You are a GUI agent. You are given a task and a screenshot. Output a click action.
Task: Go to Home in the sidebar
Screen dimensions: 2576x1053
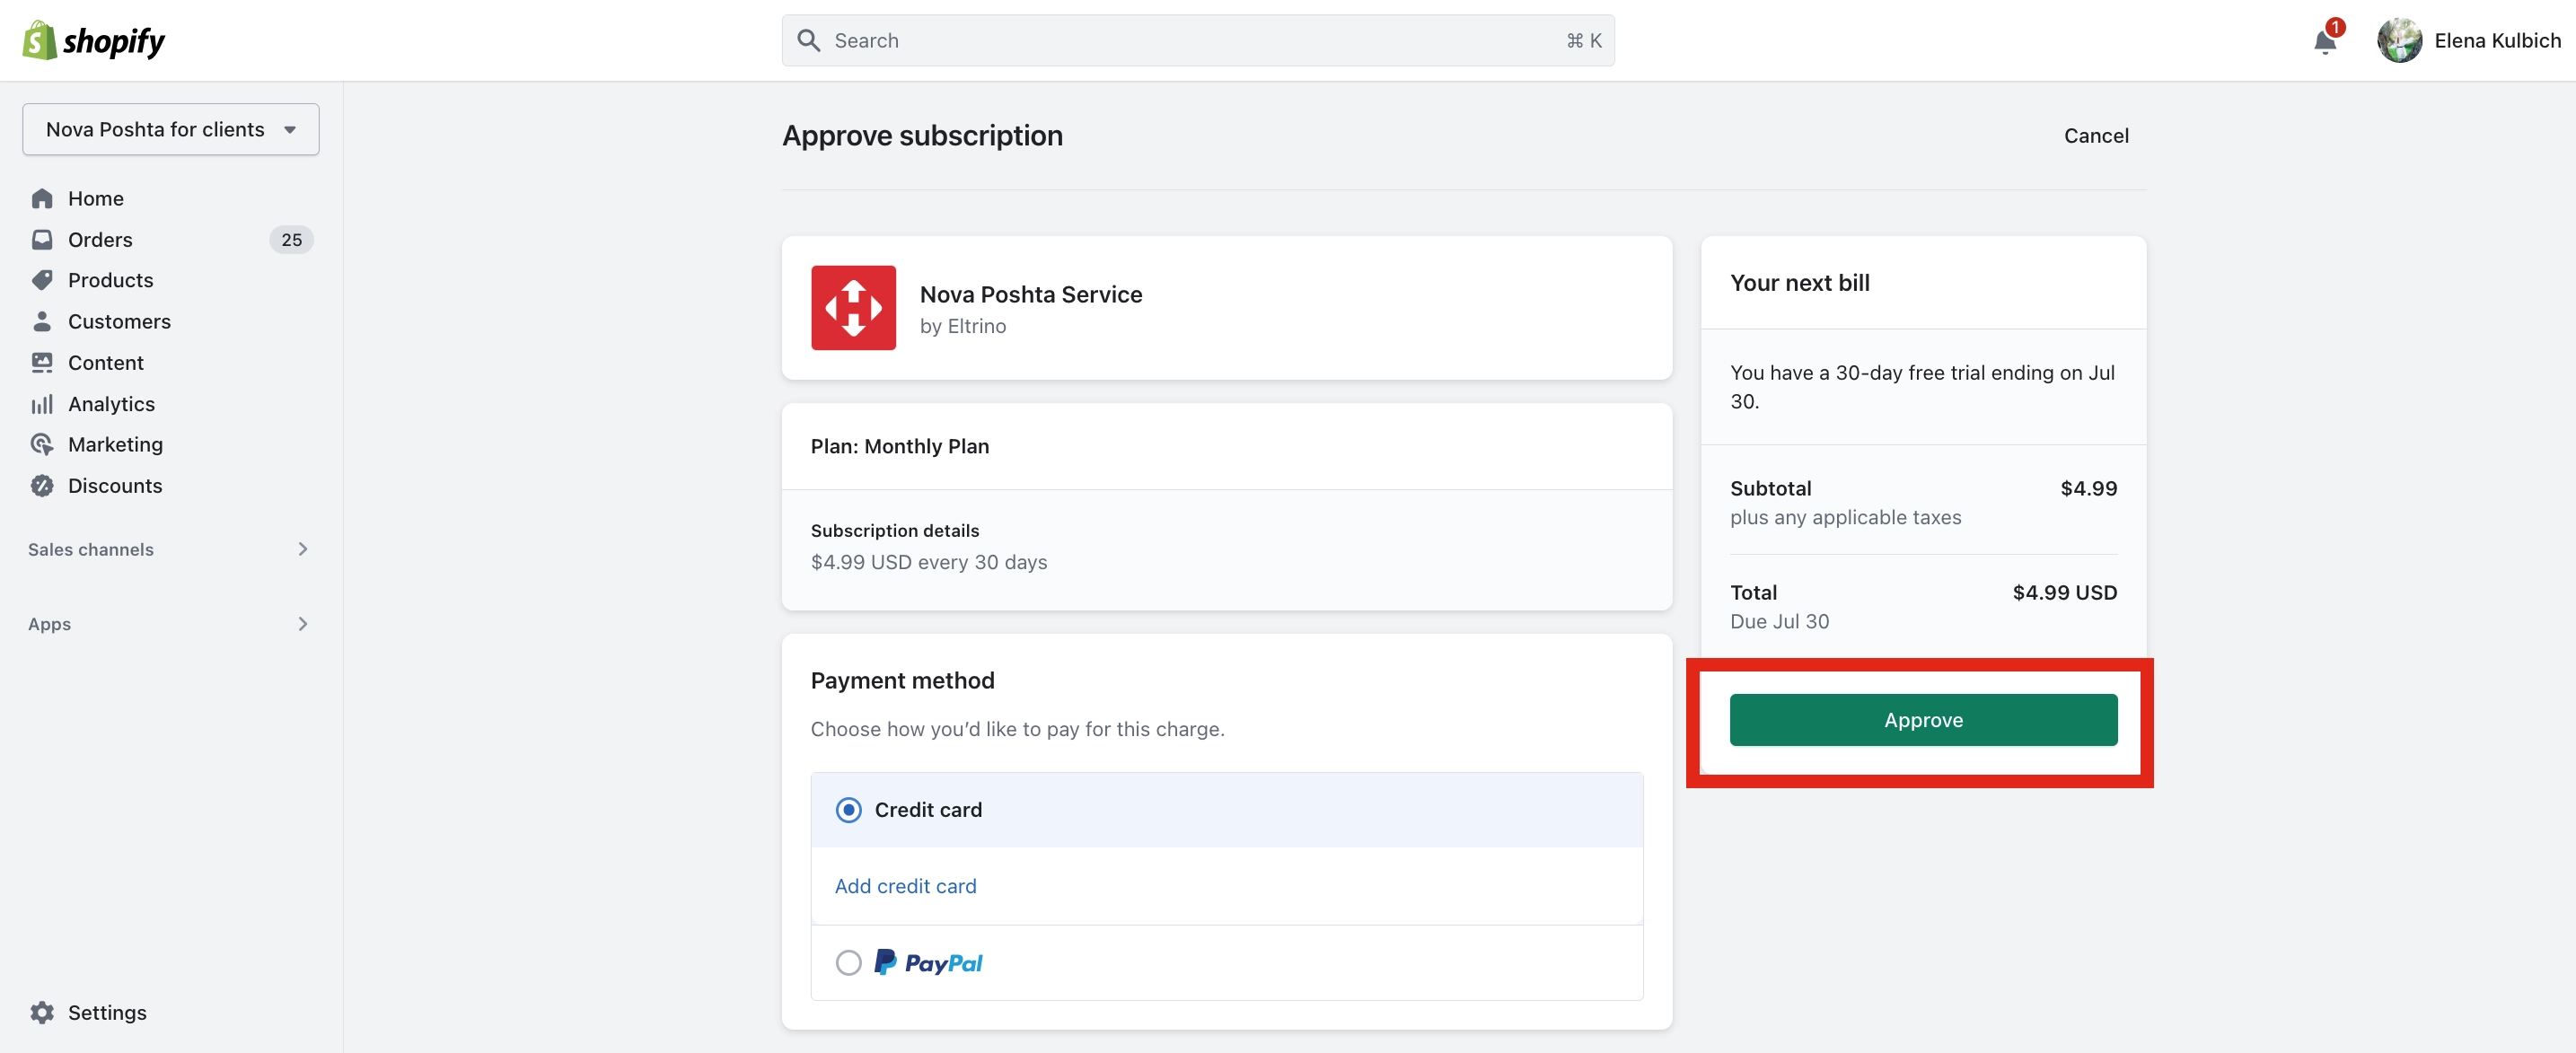[x=96, y=199]
